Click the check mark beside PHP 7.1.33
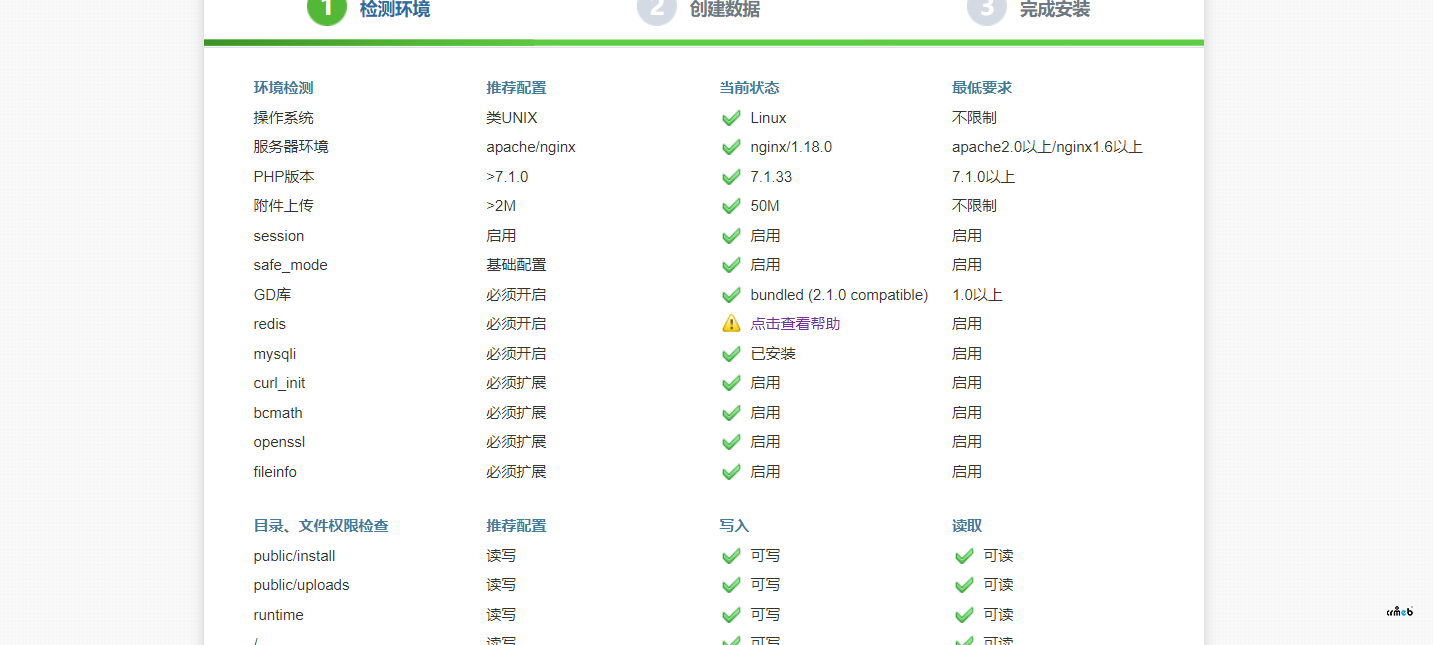1433x645 pixels. [731, 177]
